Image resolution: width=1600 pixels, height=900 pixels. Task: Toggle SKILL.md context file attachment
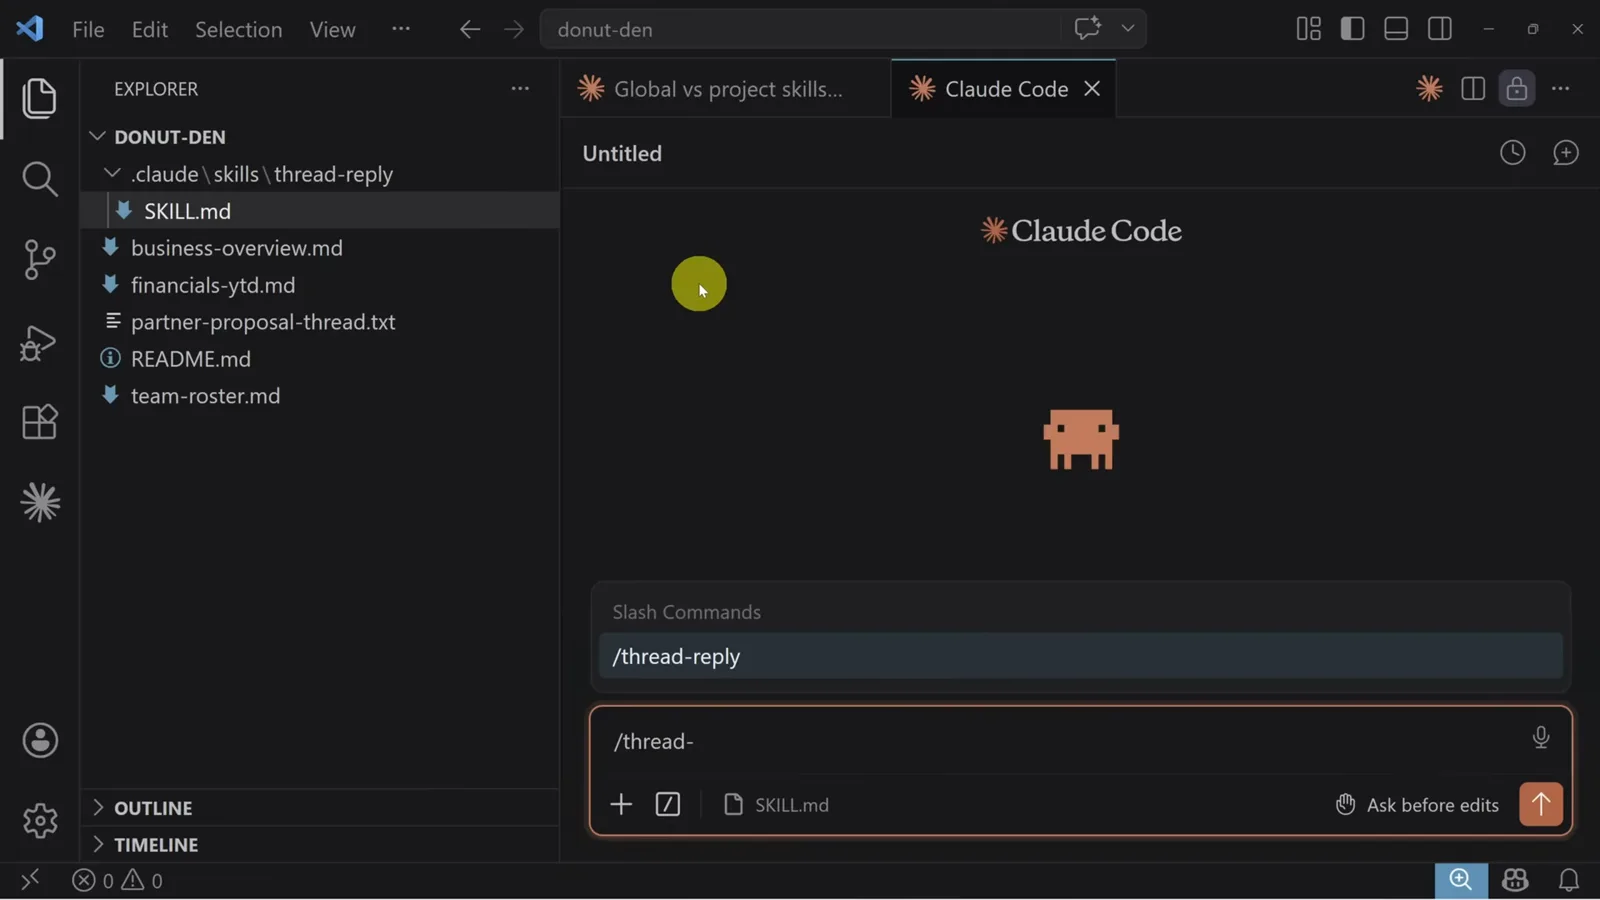pos(776,805)
